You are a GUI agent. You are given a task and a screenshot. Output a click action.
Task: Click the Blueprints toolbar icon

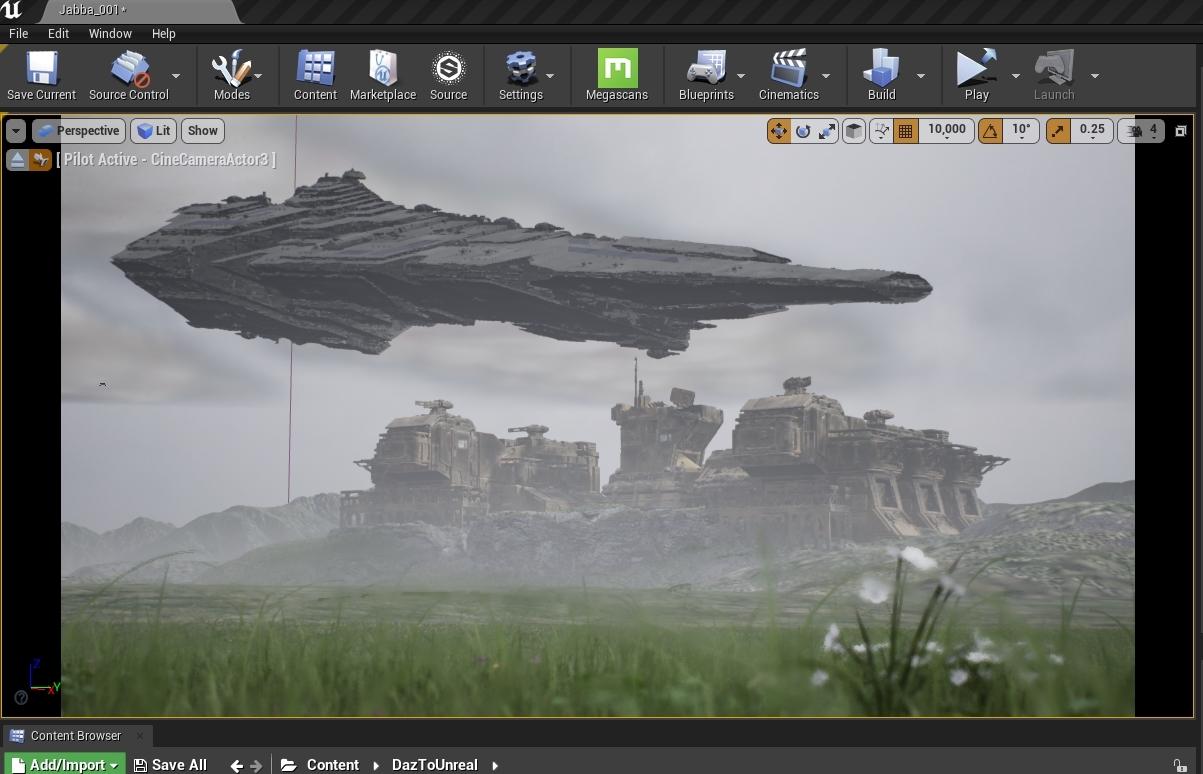point(706,76)
